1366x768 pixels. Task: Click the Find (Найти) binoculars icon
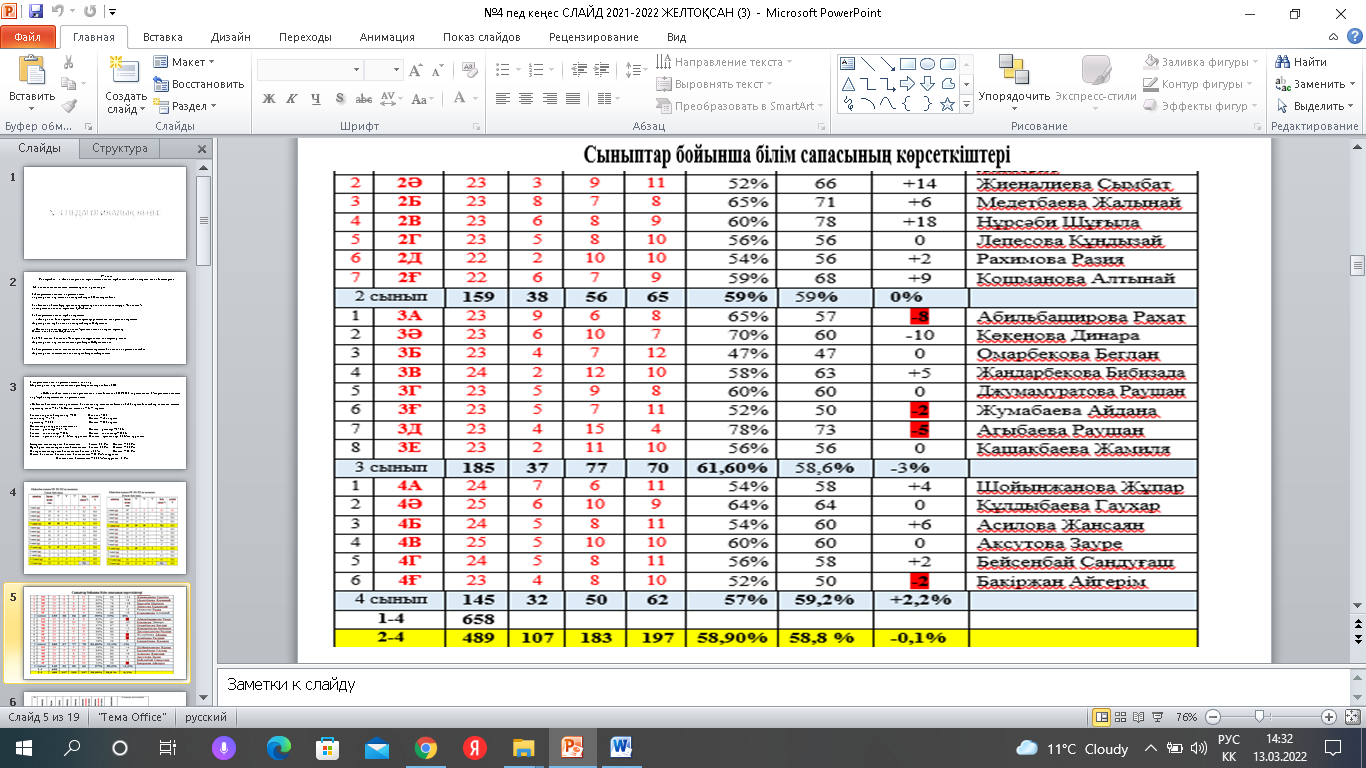[x=1284, y=62]
